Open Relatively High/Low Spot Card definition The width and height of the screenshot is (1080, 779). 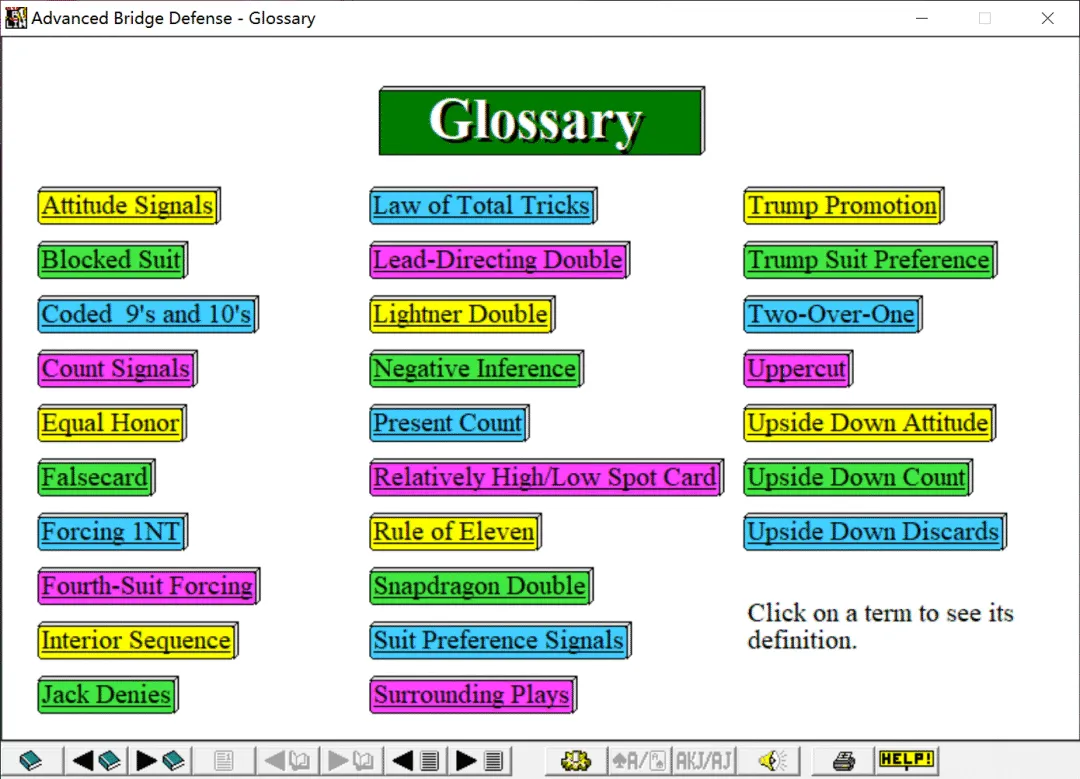coord(546,477)
